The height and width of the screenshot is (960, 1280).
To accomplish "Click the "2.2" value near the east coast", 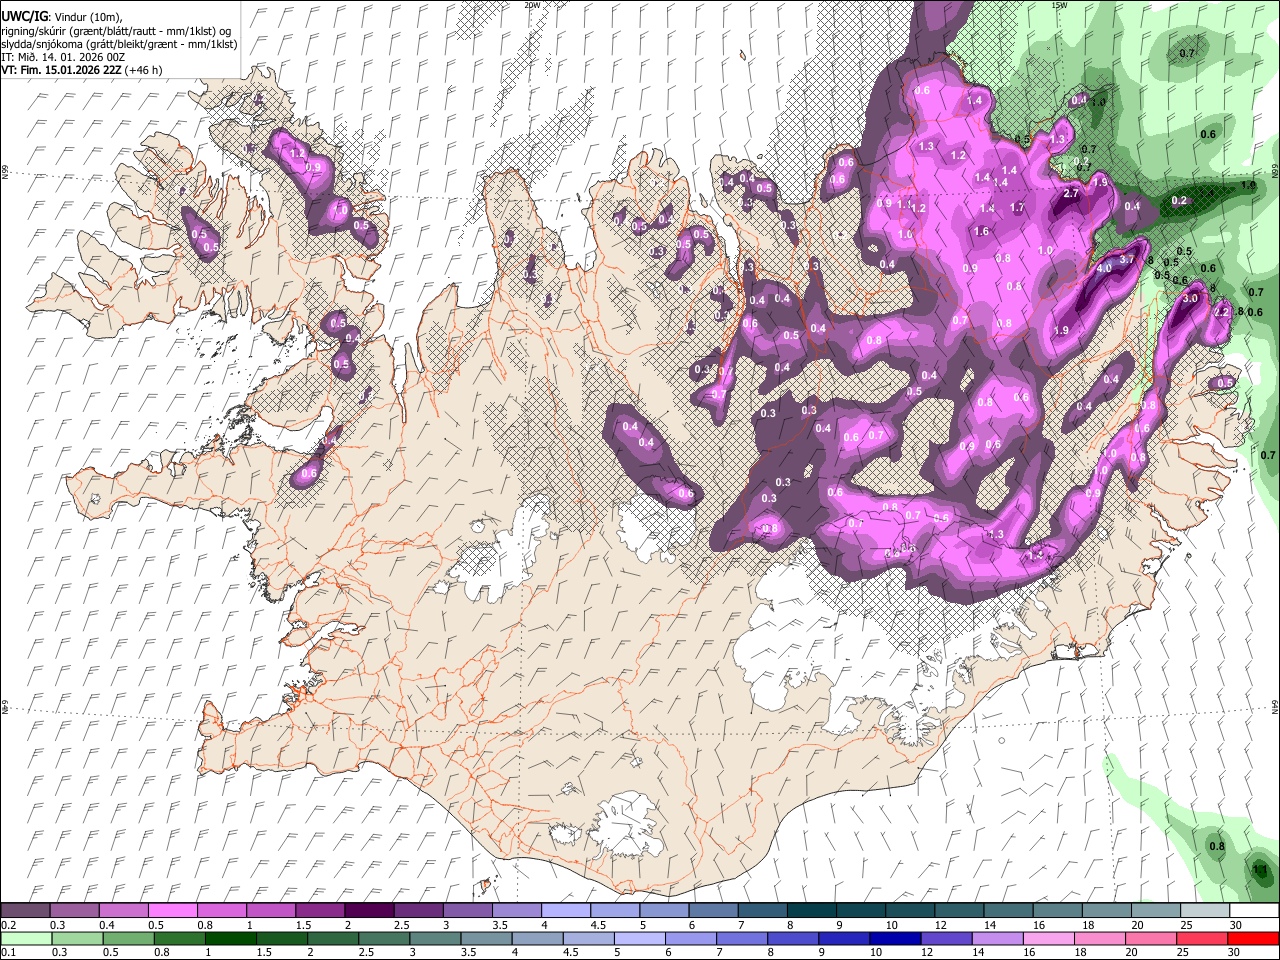I will [x=1221, y=312].
